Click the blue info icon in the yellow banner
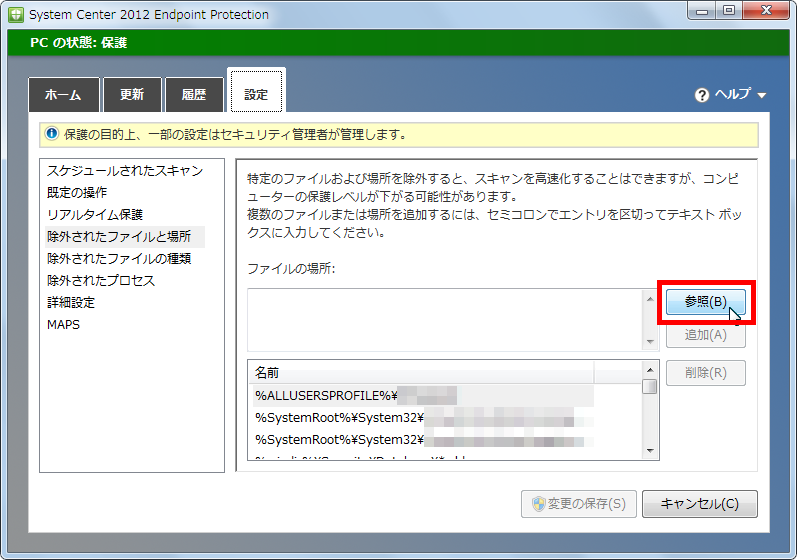The width and height of the screenshot is (797, 560). pos(51,134)
